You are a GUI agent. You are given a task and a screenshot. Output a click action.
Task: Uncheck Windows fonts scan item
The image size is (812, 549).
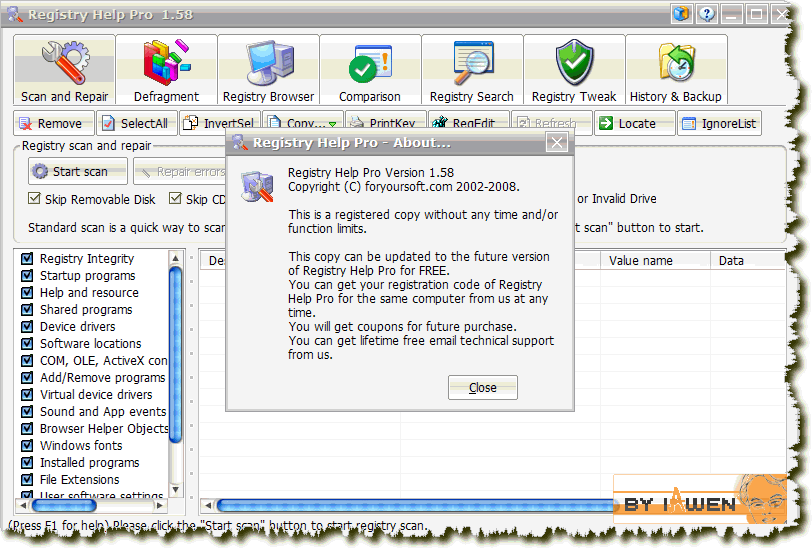(x=27, y=446)
